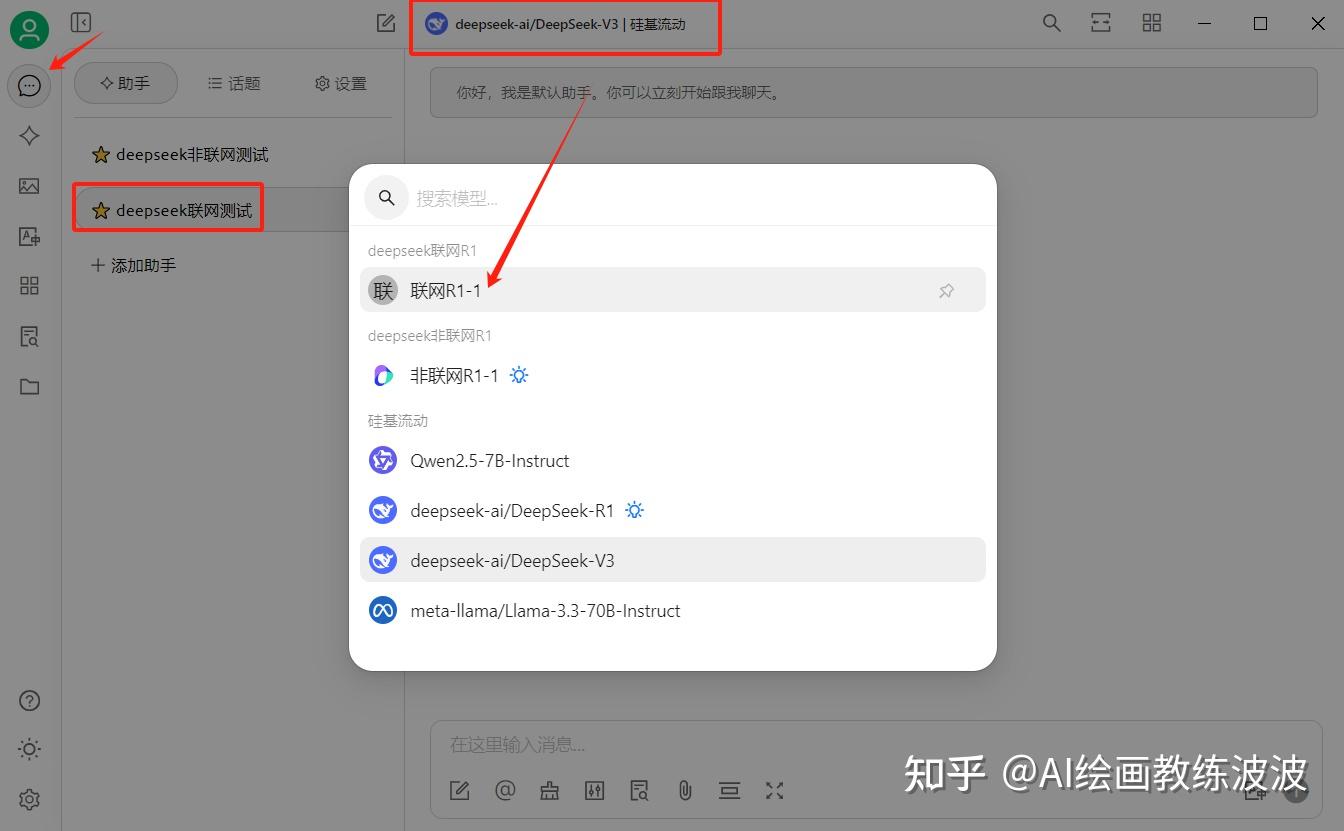1344x831 pixels.
Task: Choose the meta-llama/Llama-3.3-70B-Instruct model
Action: (673, 610)
